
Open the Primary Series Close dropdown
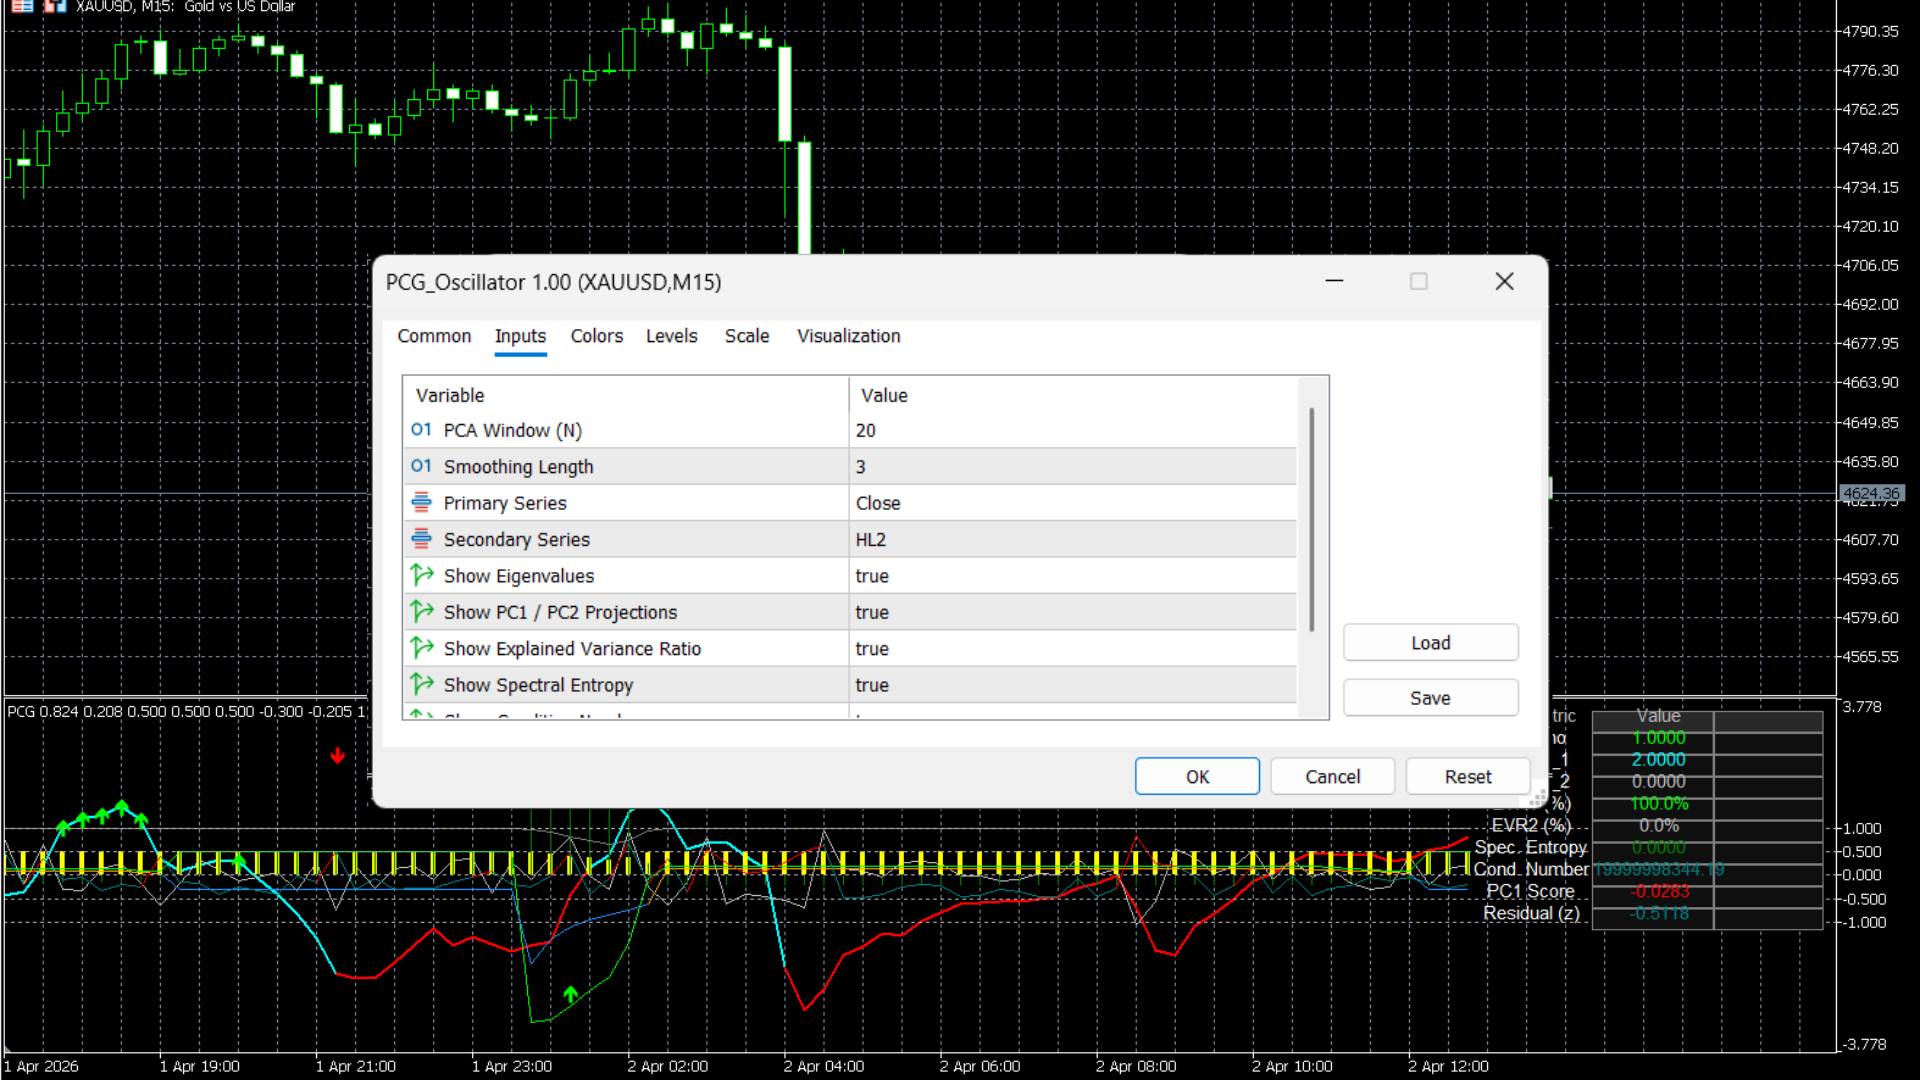[1000, 502]
